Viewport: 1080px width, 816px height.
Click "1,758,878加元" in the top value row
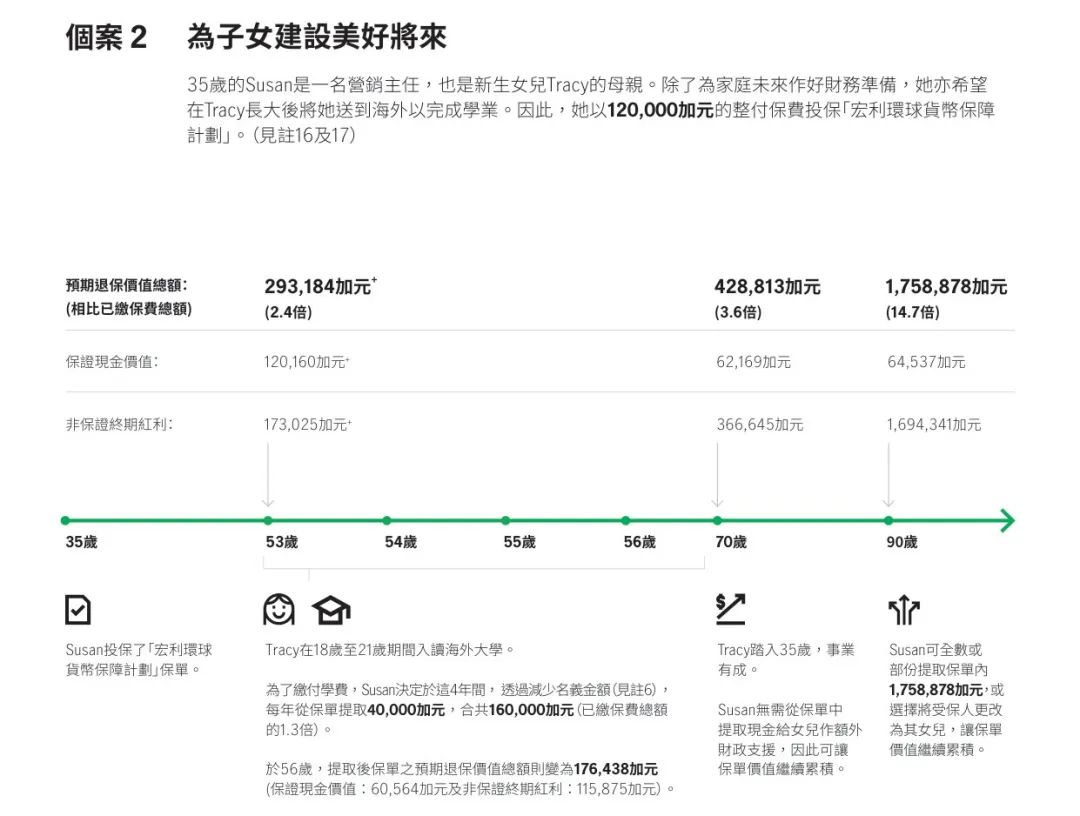click(946, 286)
